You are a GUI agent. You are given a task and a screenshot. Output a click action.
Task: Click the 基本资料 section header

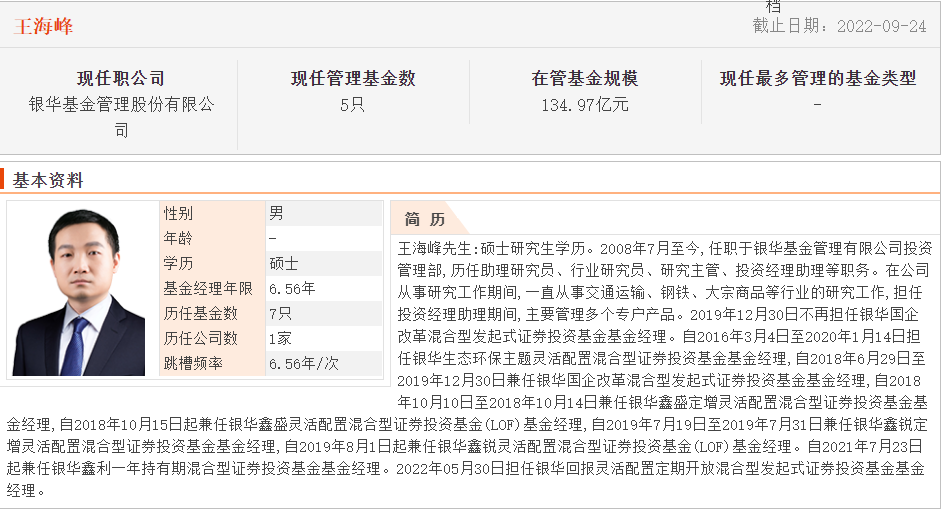48,180
